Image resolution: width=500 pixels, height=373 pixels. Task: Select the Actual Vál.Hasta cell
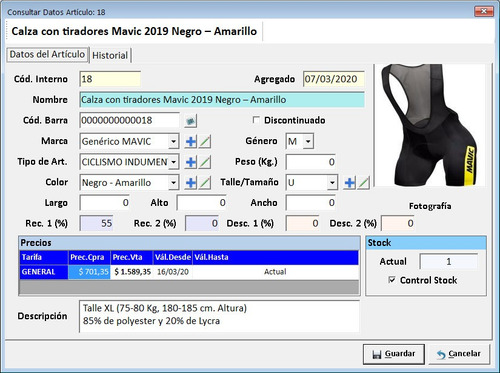click(x=275, y=272)
